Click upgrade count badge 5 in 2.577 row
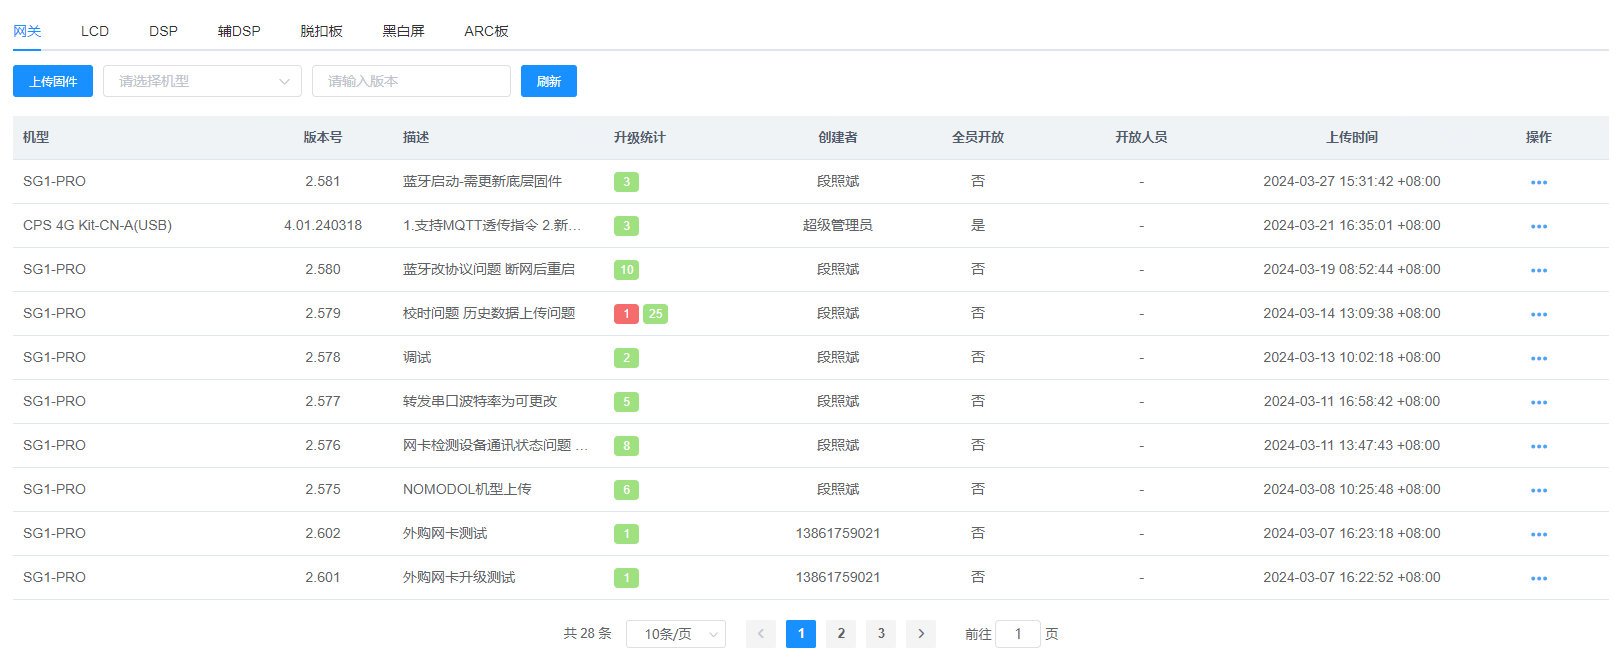 (626, 402)
